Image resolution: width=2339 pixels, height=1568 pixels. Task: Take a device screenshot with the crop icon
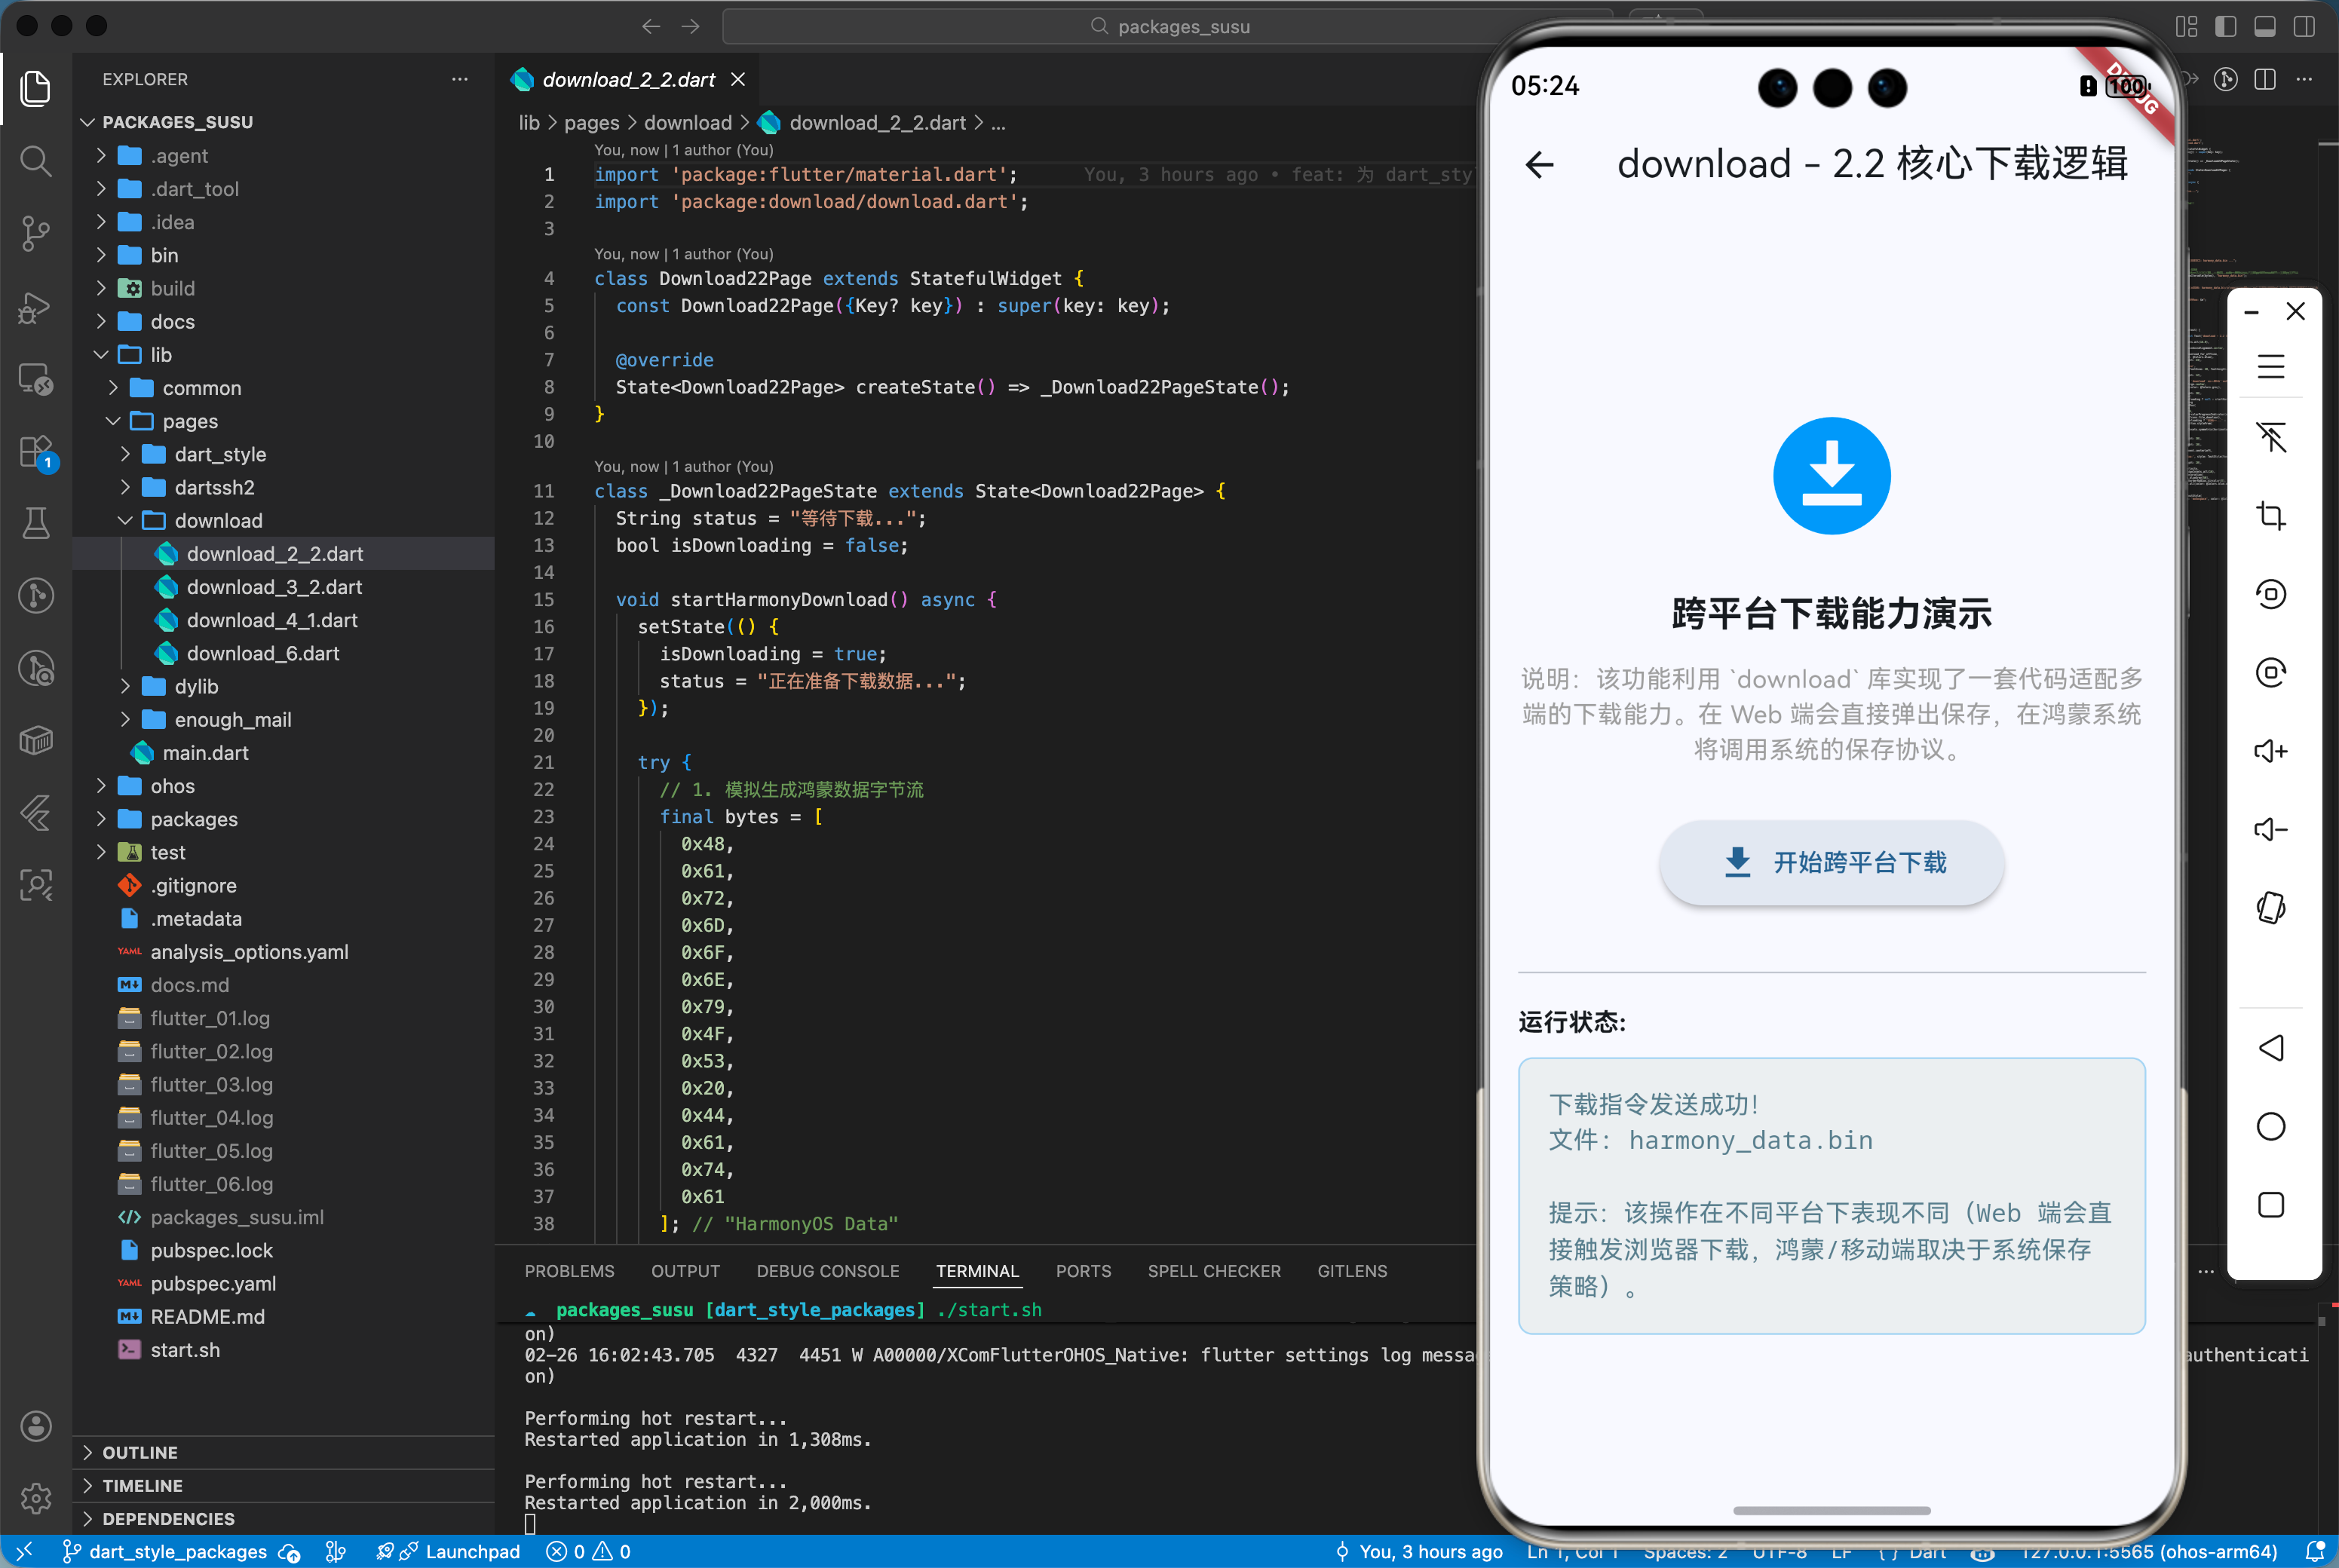pyautogui.click(x=2272, y=516)
